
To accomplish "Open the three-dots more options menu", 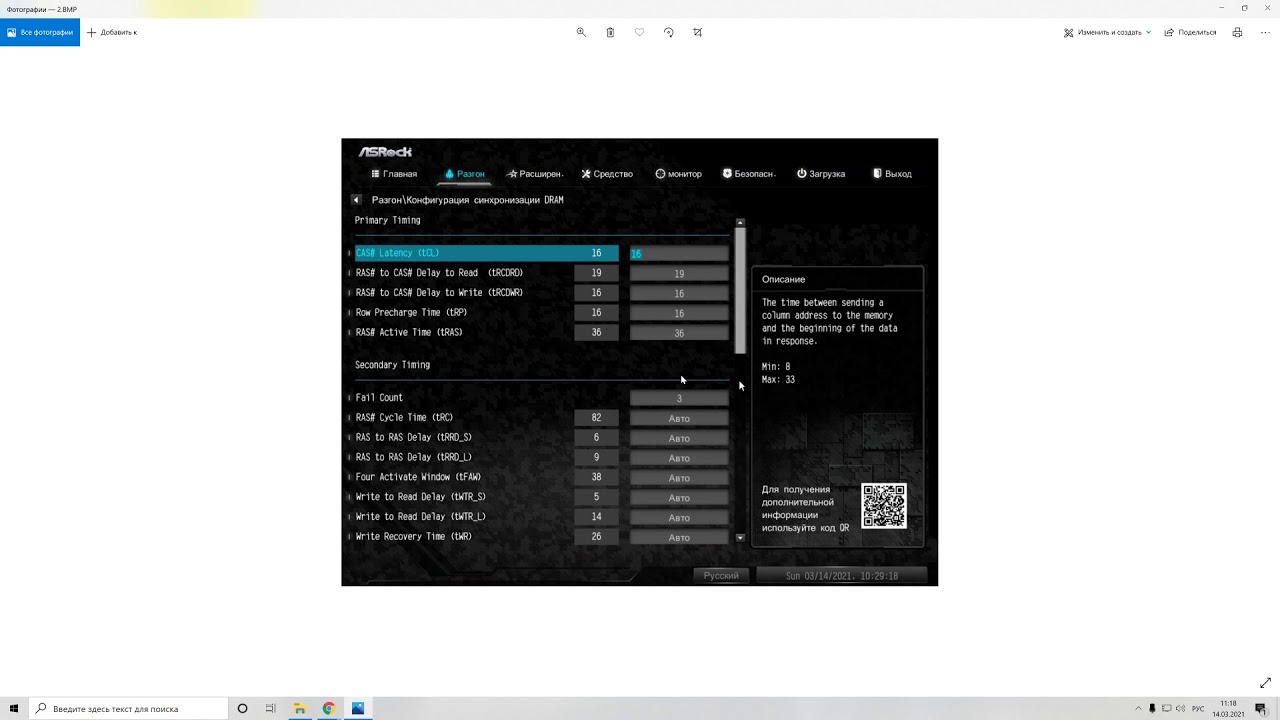I will click(1265, 32).
